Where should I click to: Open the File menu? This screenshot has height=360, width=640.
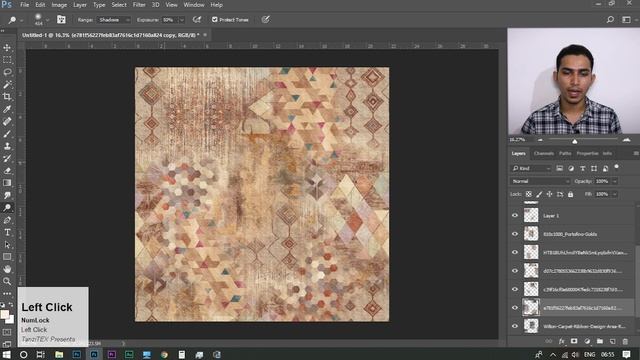(x=24, y=5)
